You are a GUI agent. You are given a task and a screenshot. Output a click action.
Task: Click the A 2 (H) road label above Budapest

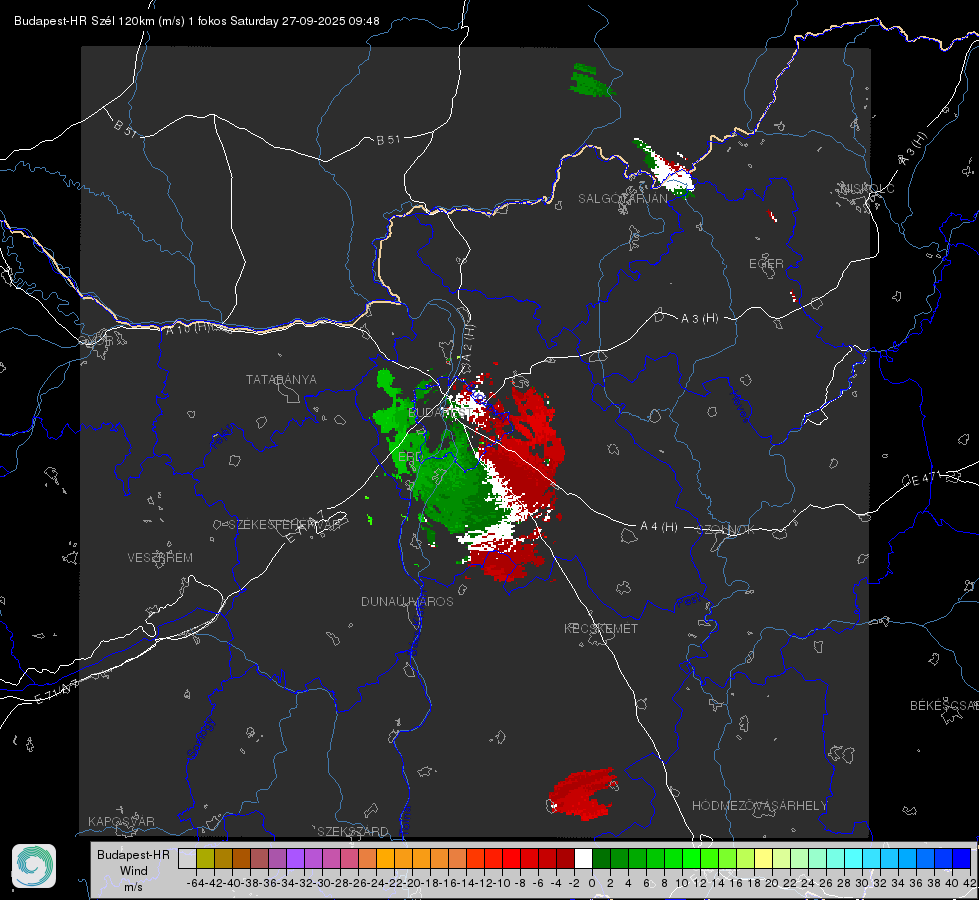click(x=468, y=342)
